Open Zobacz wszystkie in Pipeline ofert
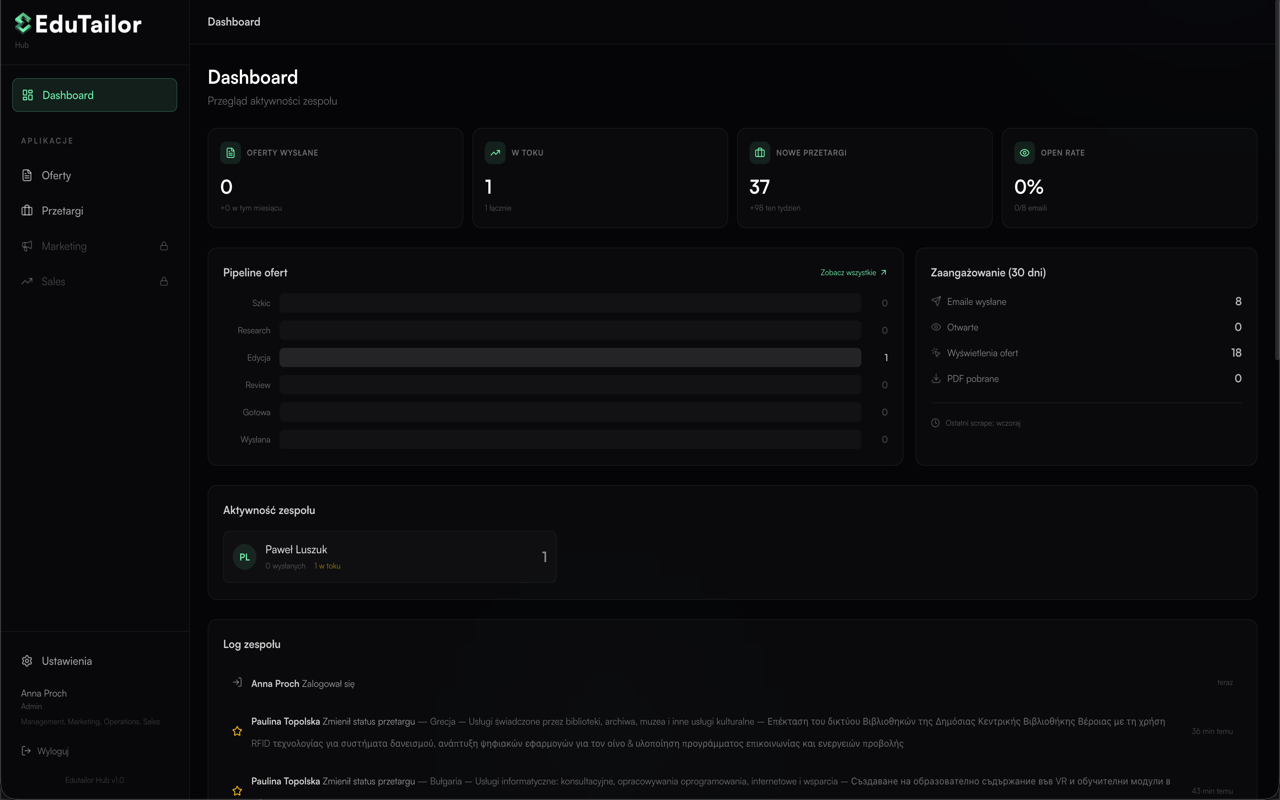This screenshot has width=1280, height=800. [x=852, y=272]
